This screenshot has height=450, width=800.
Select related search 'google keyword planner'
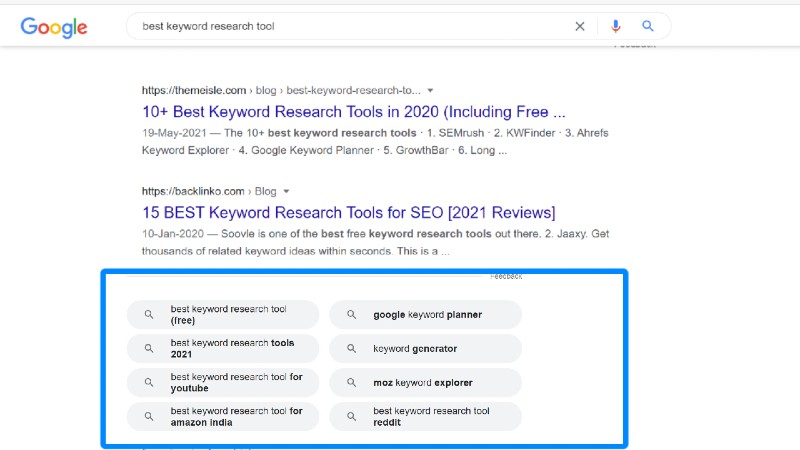[x=426, y=315]
